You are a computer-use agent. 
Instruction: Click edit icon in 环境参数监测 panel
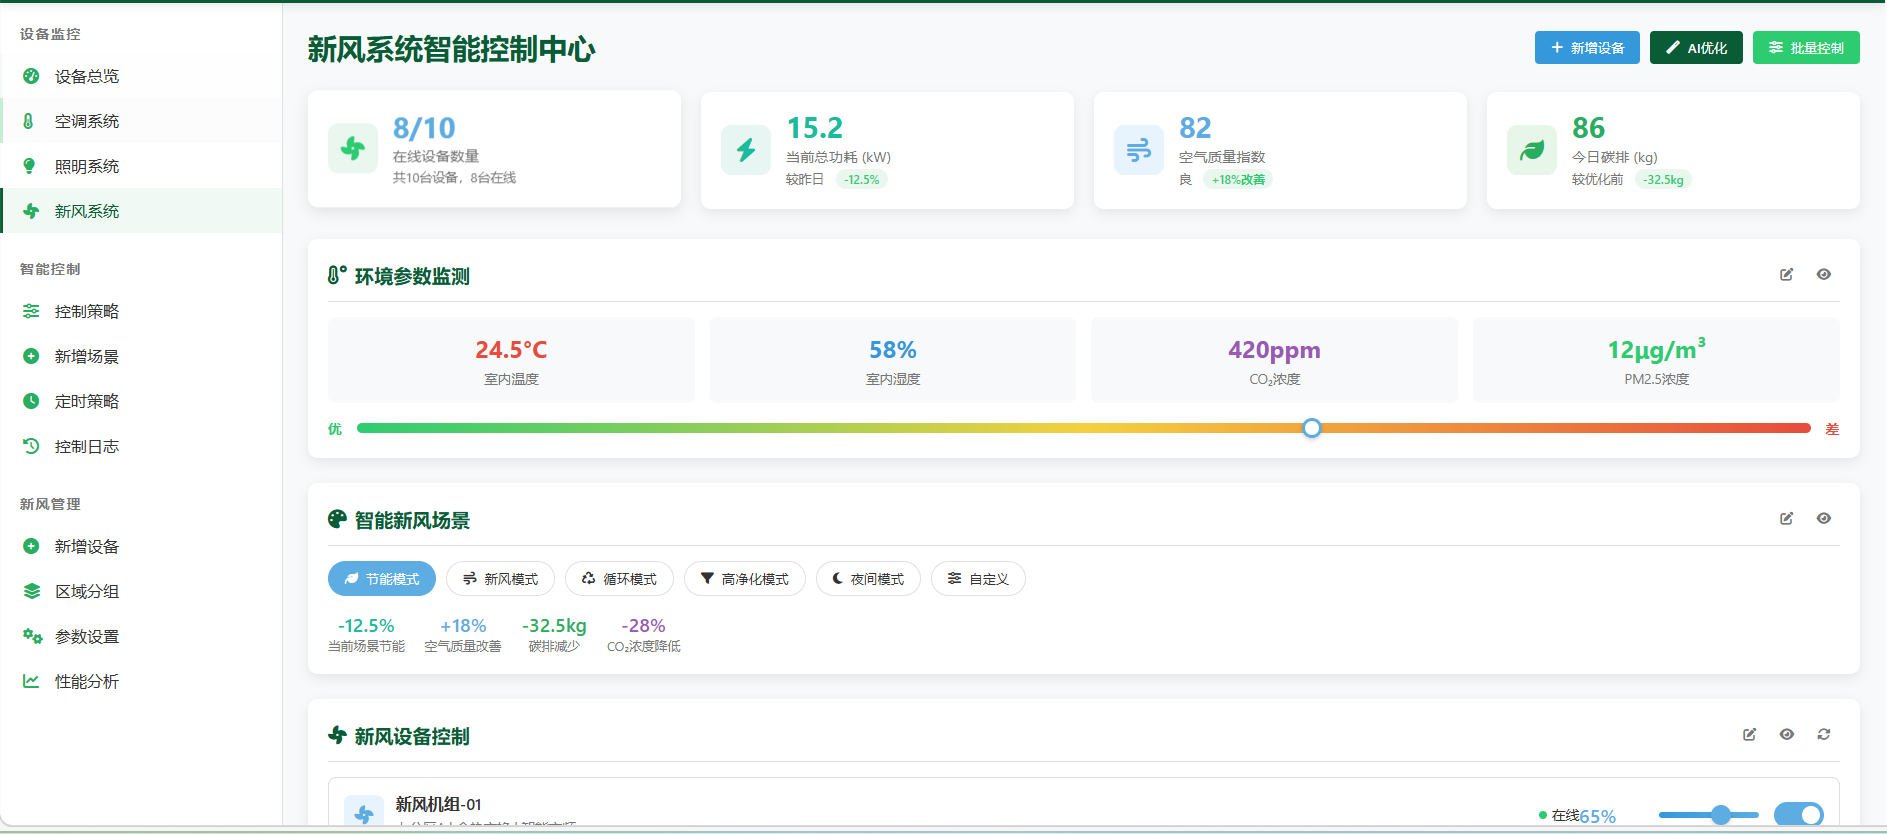coord(1786,275)
